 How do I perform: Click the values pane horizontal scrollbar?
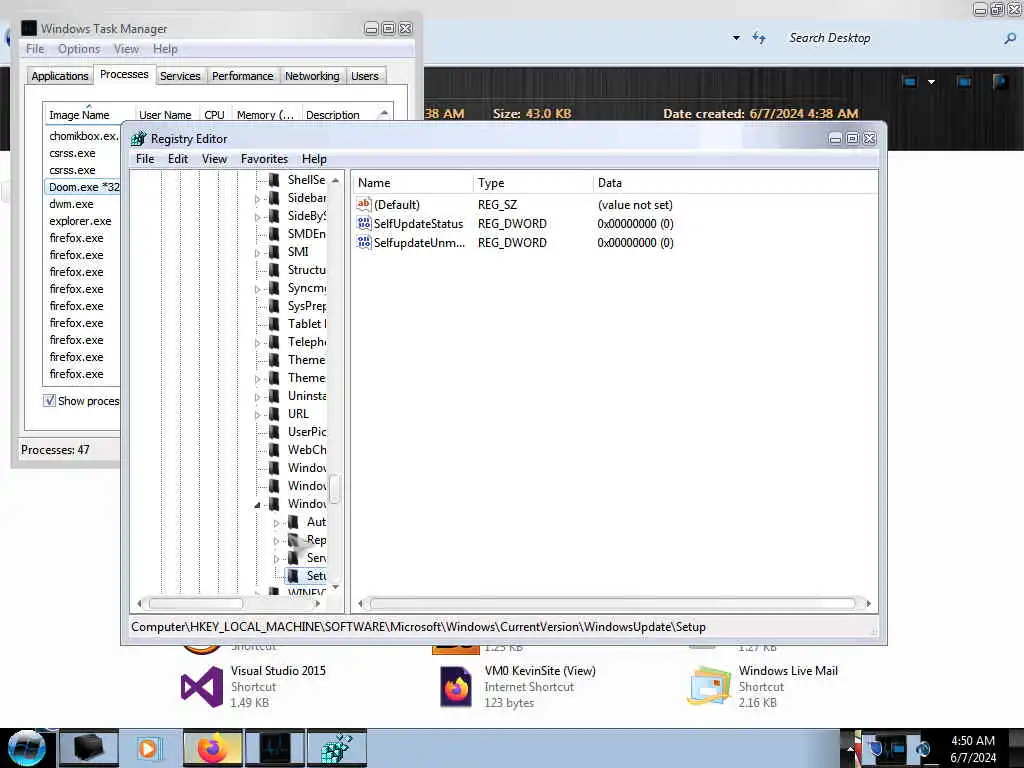pyautogui.click(x=613, y=603)
